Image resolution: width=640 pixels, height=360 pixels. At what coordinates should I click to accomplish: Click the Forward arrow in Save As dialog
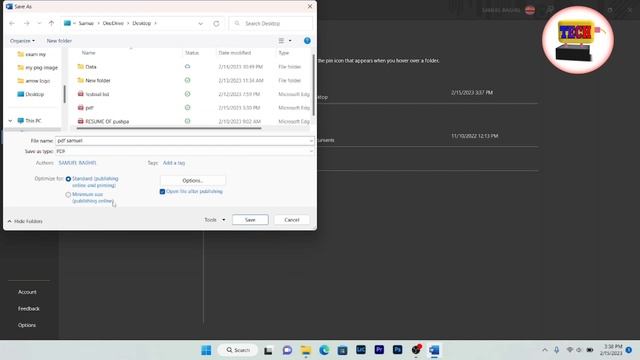pos(27,24)
